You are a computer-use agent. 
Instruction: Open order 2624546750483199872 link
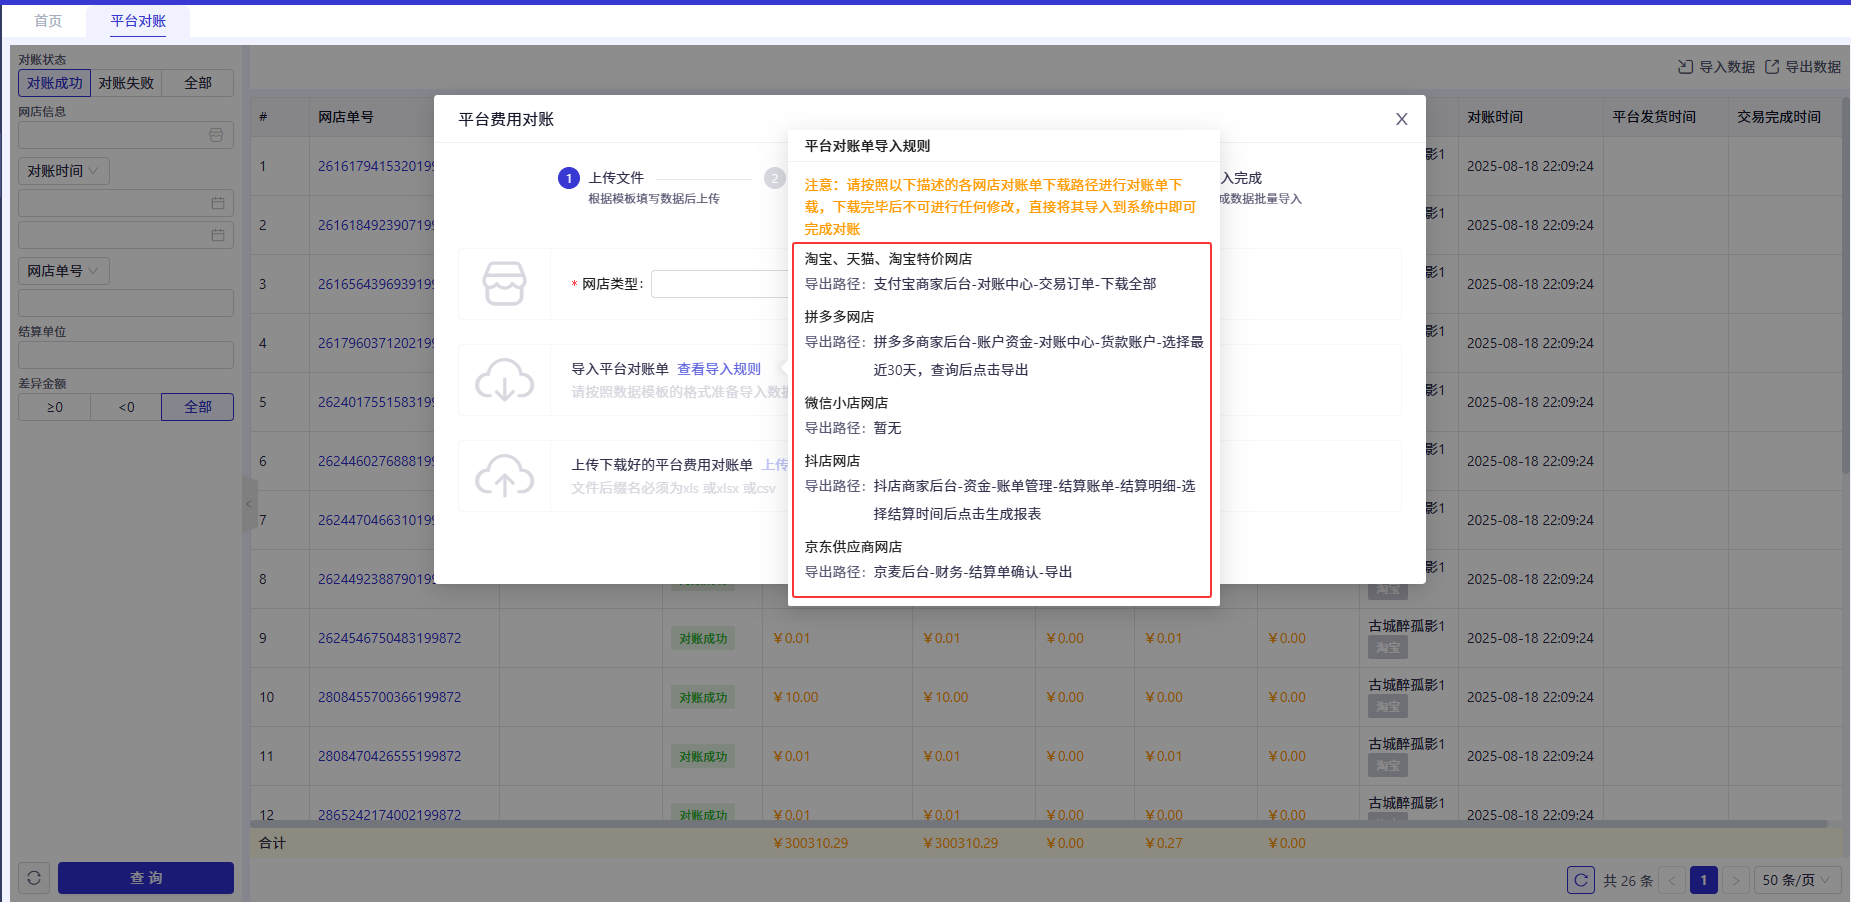pos(390,638)
